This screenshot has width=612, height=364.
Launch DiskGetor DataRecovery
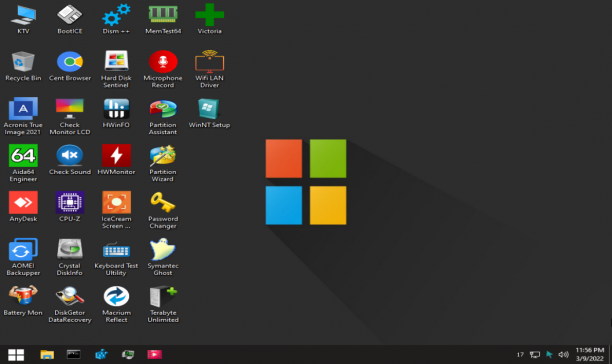[69, 304]
